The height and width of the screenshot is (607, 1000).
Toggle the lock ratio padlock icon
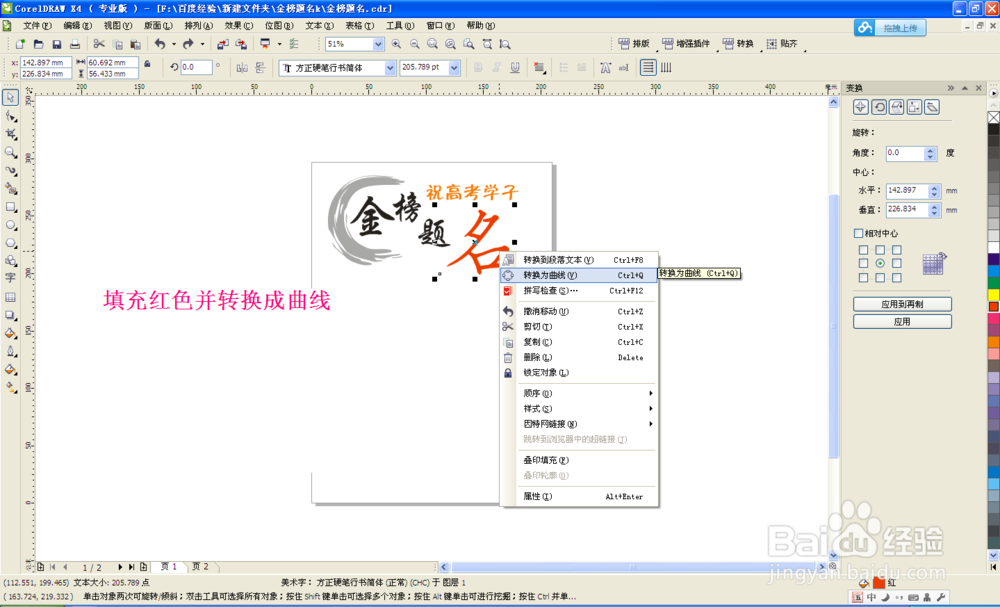click(147, 63)
